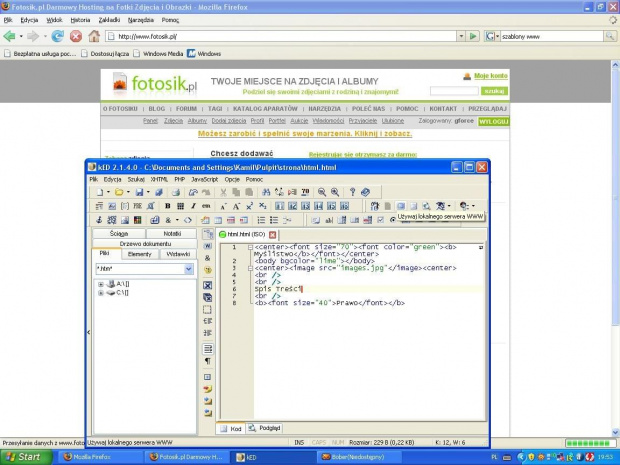This screenshot has width=620, height=465.
Task: Insert anchor with anchor icon
Action: [99, 220]
